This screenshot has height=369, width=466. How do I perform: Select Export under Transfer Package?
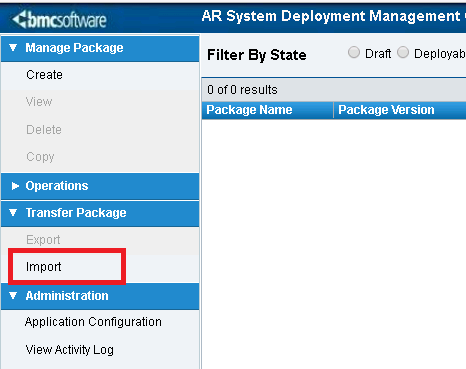pyautogui.click(x=43, y=240)
